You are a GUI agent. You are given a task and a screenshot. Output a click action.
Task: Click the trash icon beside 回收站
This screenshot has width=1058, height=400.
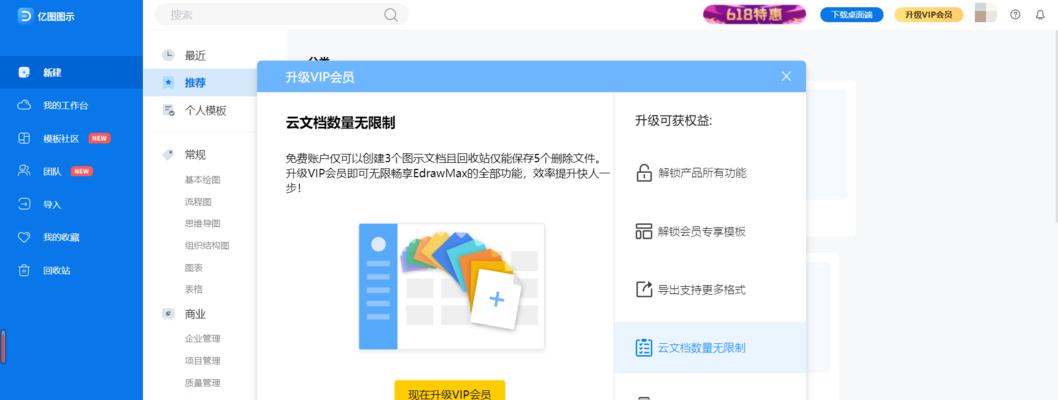coord(24,270)
